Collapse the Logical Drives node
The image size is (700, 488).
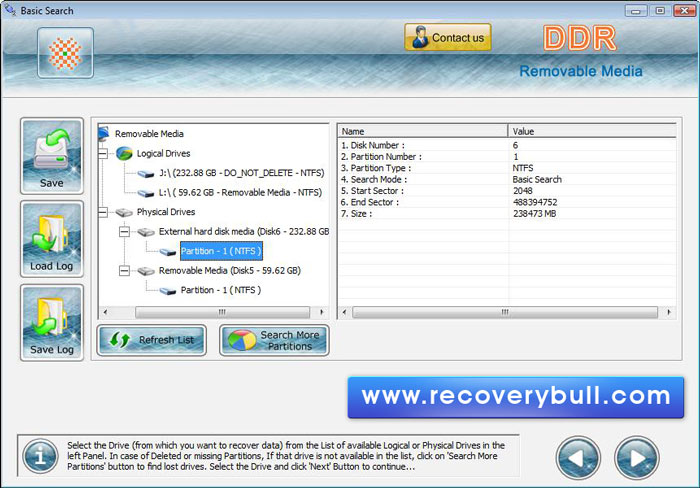pos(103,154)
